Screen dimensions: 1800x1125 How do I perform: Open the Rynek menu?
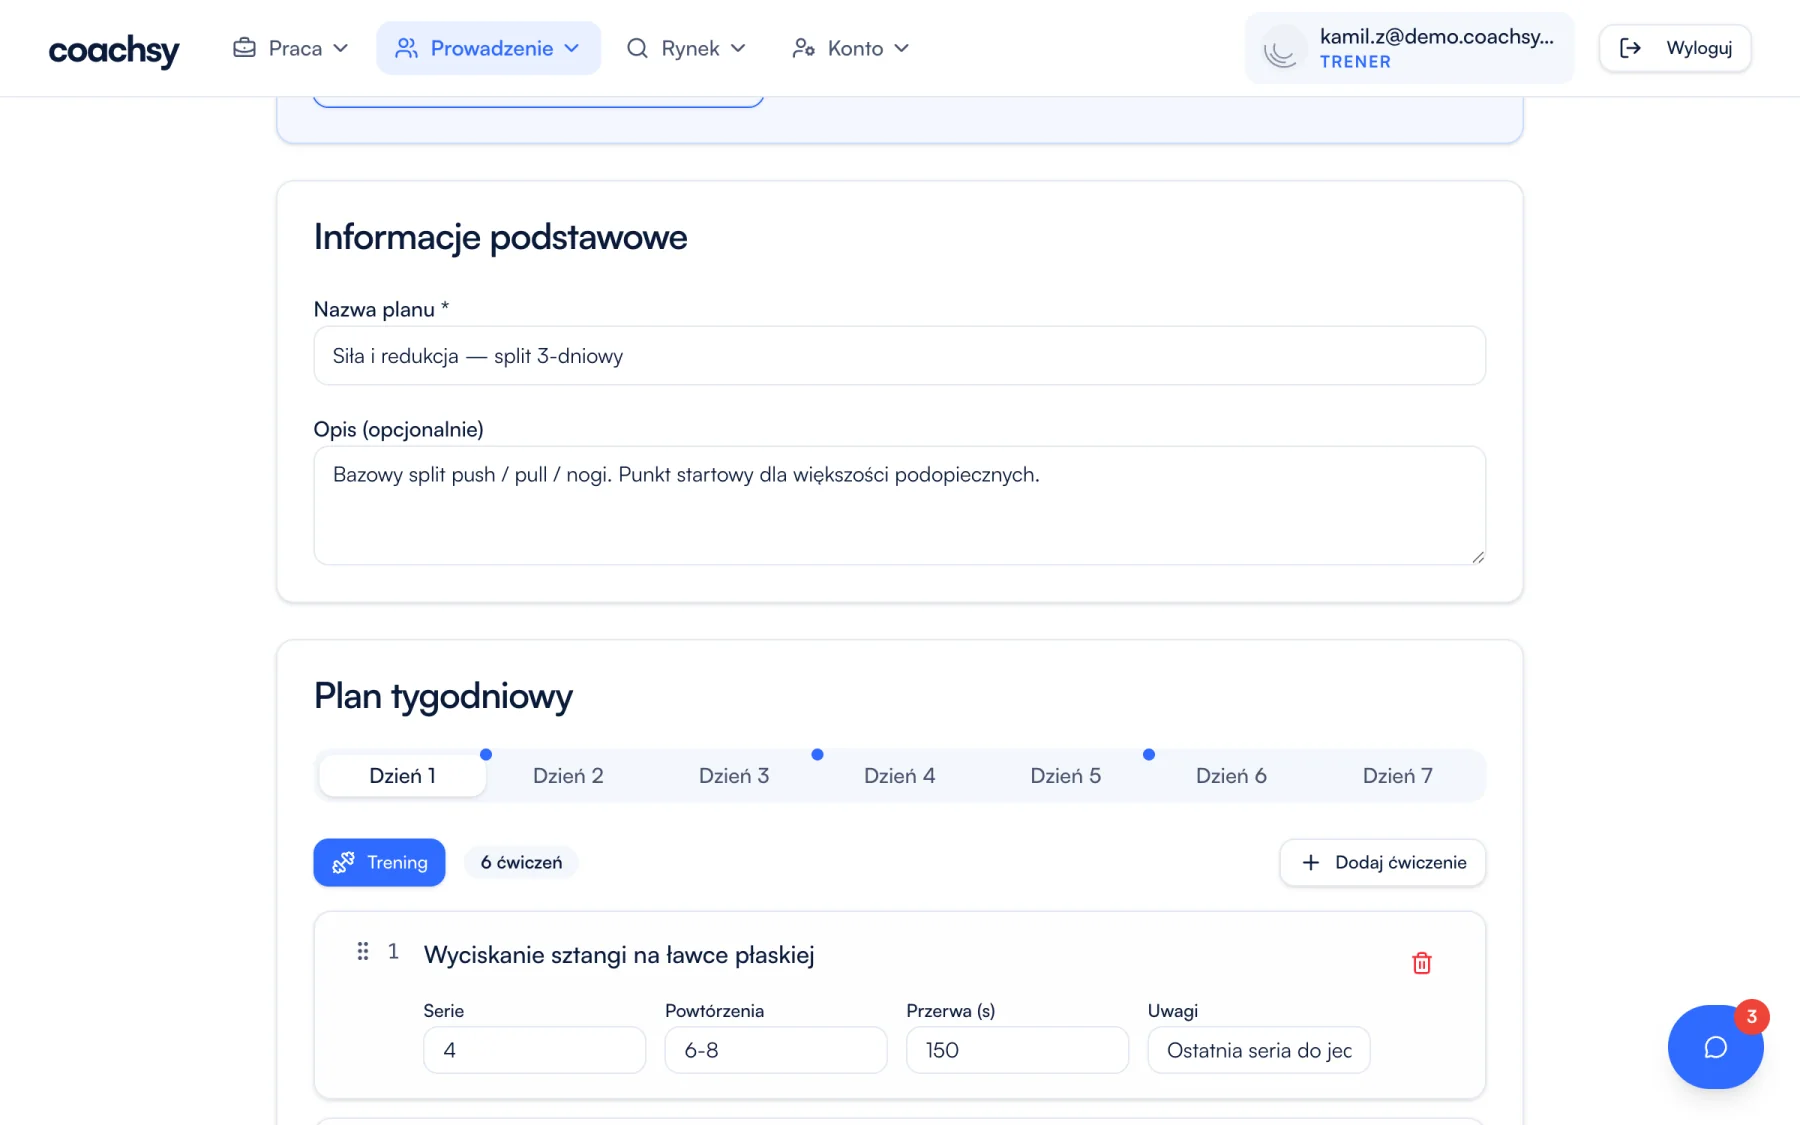(x=686, y=48)
